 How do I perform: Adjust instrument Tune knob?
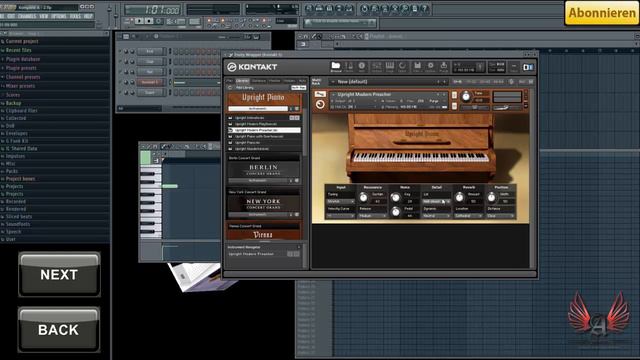[x=466, y=96]
